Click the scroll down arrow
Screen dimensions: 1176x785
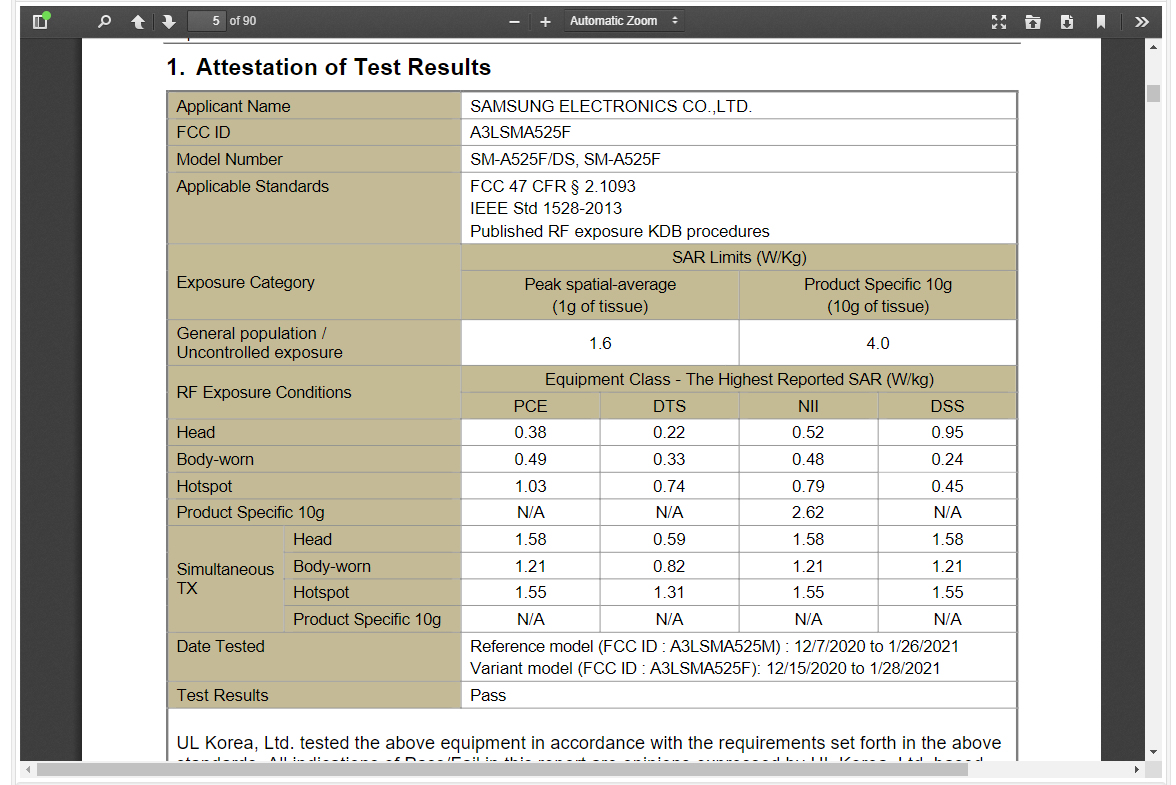1153,751
